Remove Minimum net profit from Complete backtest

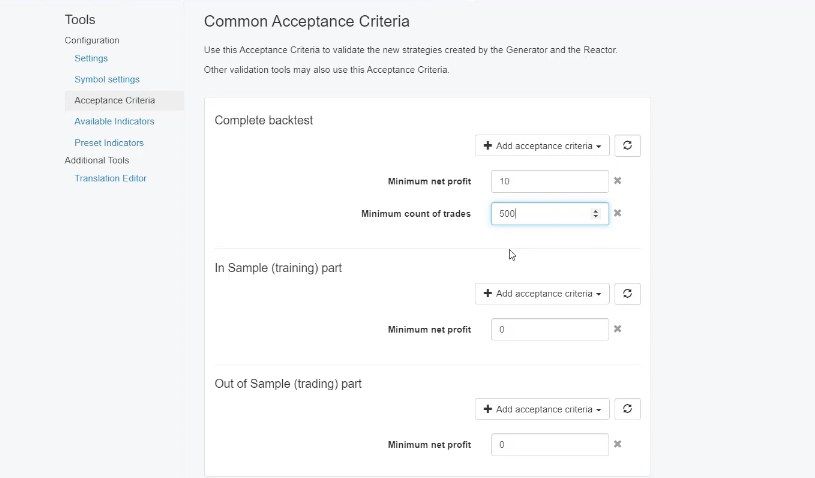coord(618,181)
